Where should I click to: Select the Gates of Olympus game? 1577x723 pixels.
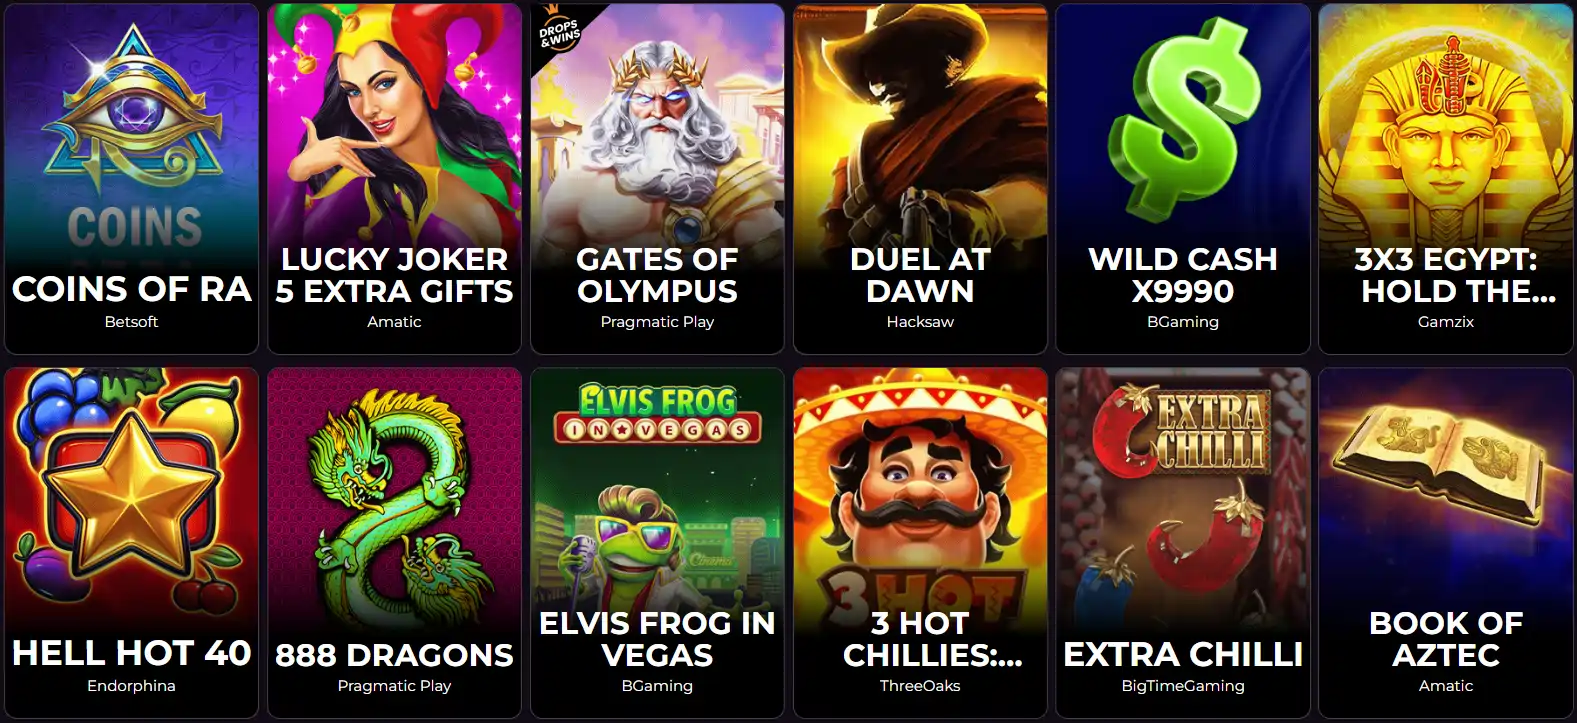coord(657,179)
